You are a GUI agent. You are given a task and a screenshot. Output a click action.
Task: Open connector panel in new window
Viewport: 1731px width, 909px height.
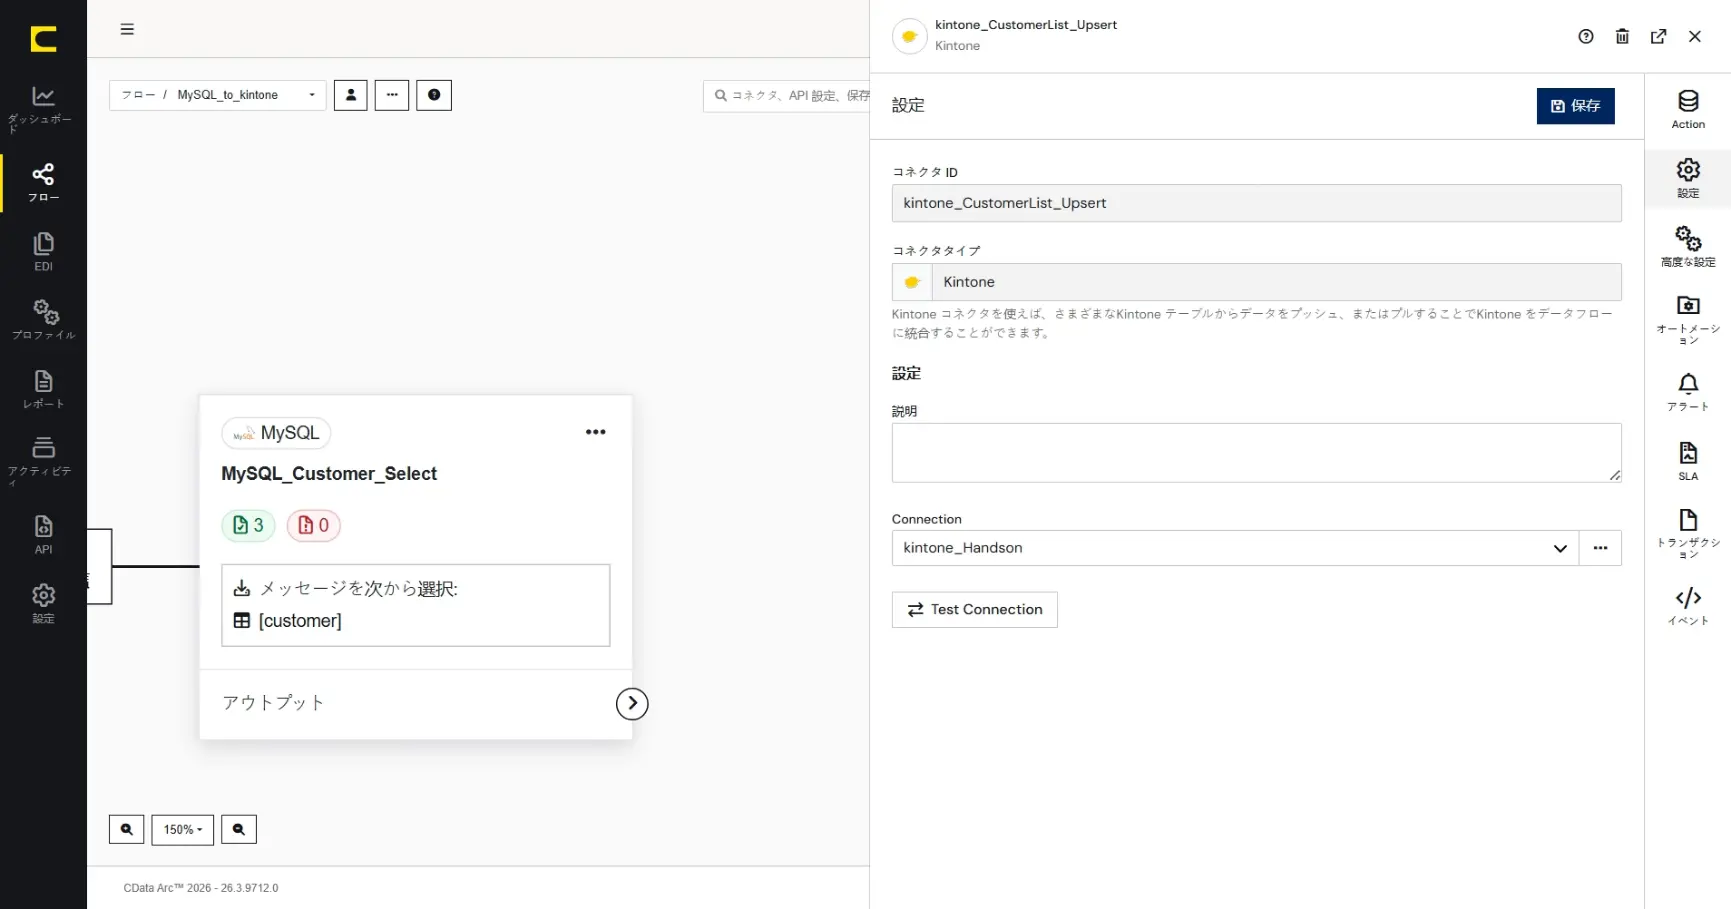click(1658, 37)
